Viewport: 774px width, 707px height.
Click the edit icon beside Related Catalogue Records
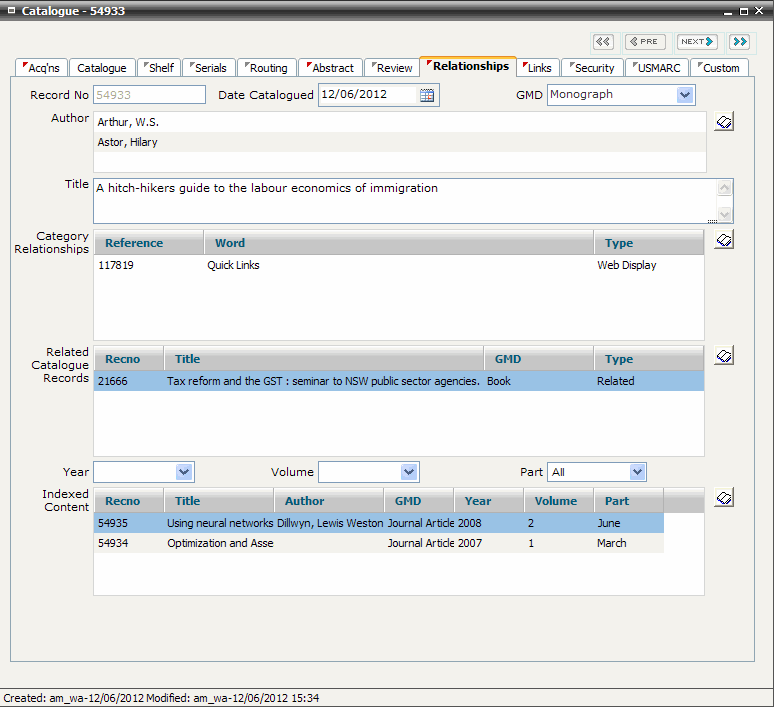pyautogui.click(x=725, y=356)
